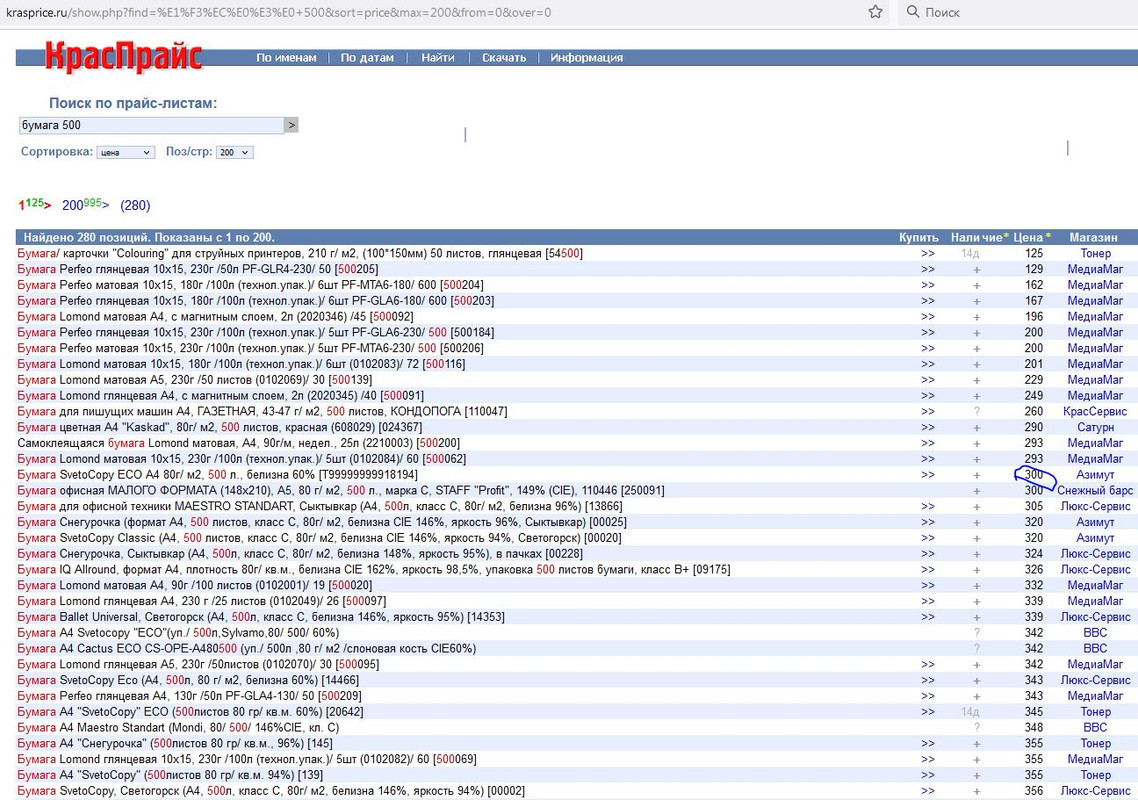Bookmark this page with the star icon
The image size is (1138, 800).
(x=875, y=12)
